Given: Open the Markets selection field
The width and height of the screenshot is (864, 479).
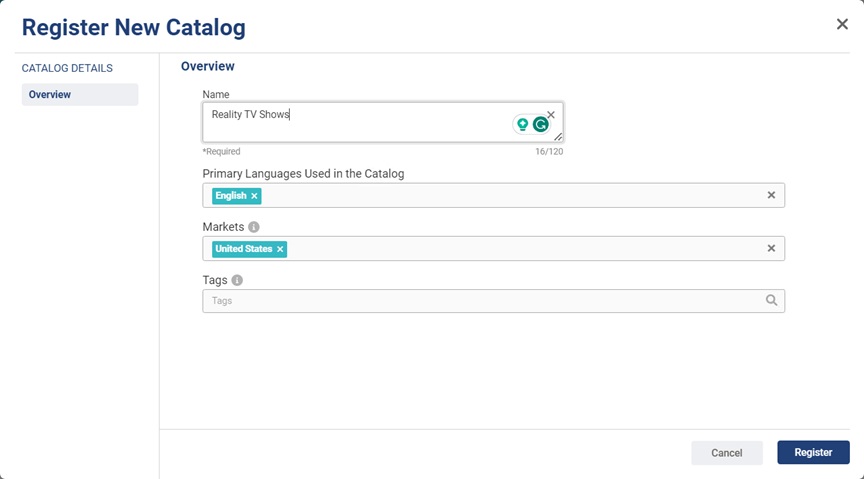Looking at the screenshot, I should point(493,249).
